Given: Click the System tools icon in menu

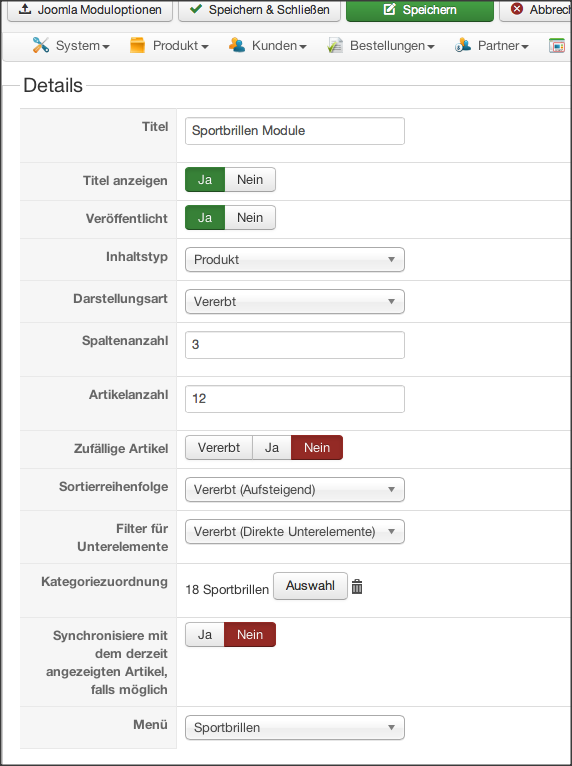Looking at the screenshot, I should click(x=41, y=45).
